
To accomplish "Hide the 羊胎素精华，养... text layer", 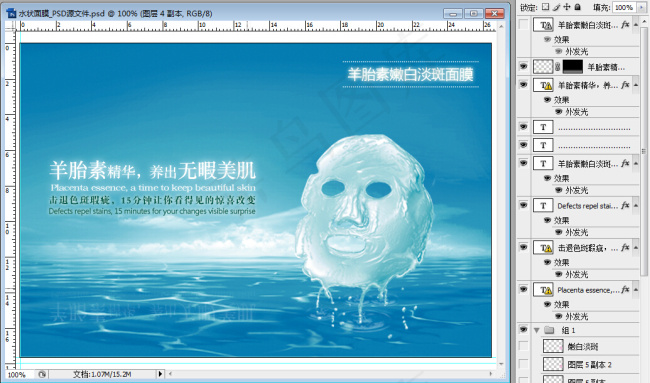I will click(524, 85).
